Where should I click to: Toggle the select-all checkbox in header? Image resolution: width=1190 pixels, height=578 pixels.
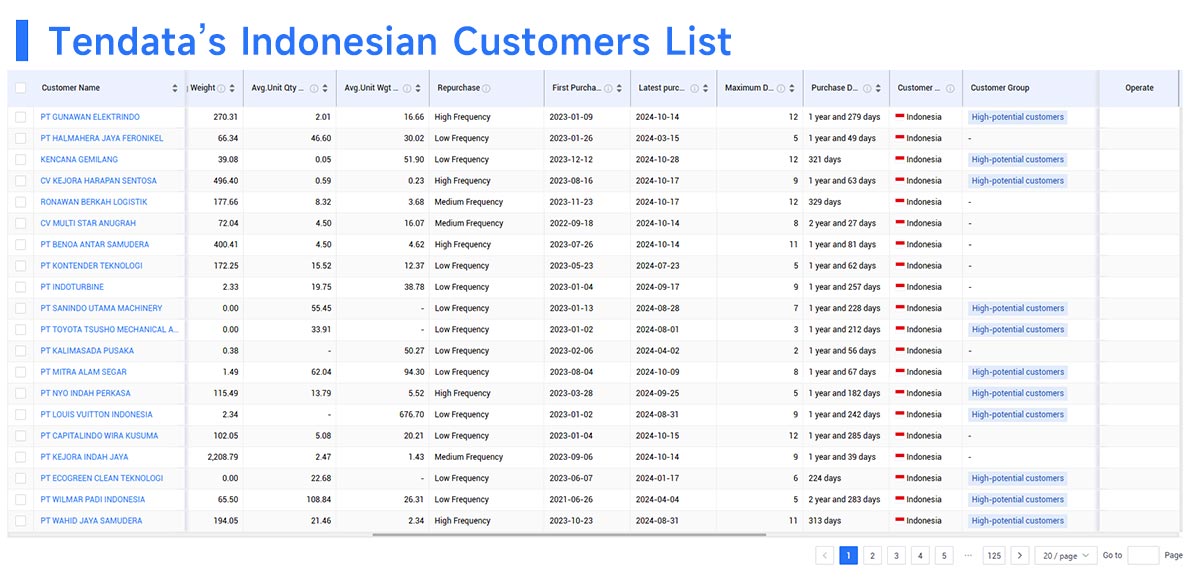(x=20, y=88)
